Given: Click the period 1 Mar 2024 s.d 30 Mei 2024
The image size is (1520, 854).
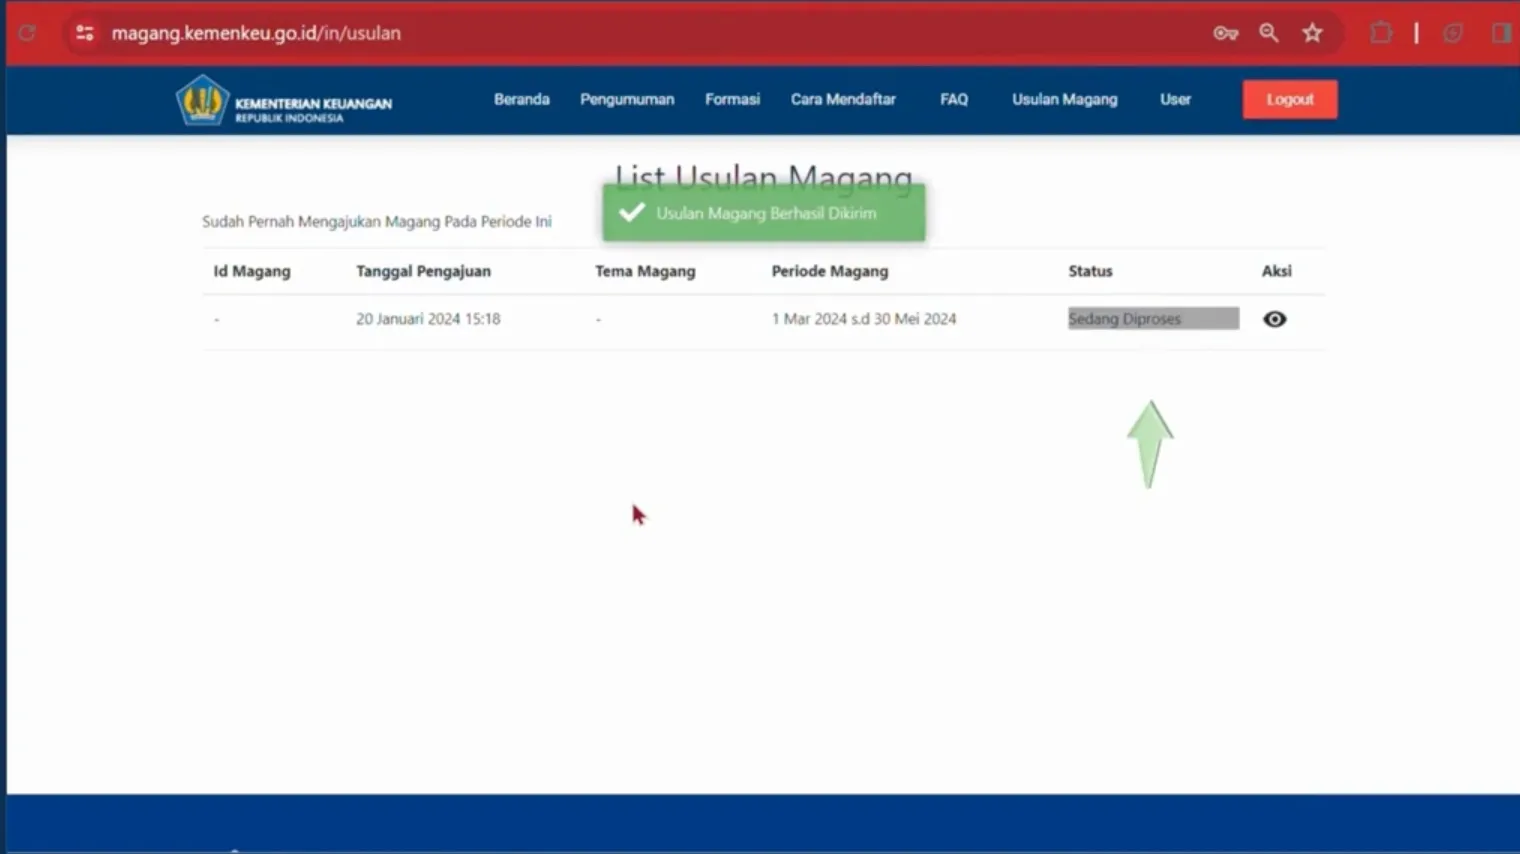Looking at the screenshot, I should pyautogui.click(x=864, y=319).
